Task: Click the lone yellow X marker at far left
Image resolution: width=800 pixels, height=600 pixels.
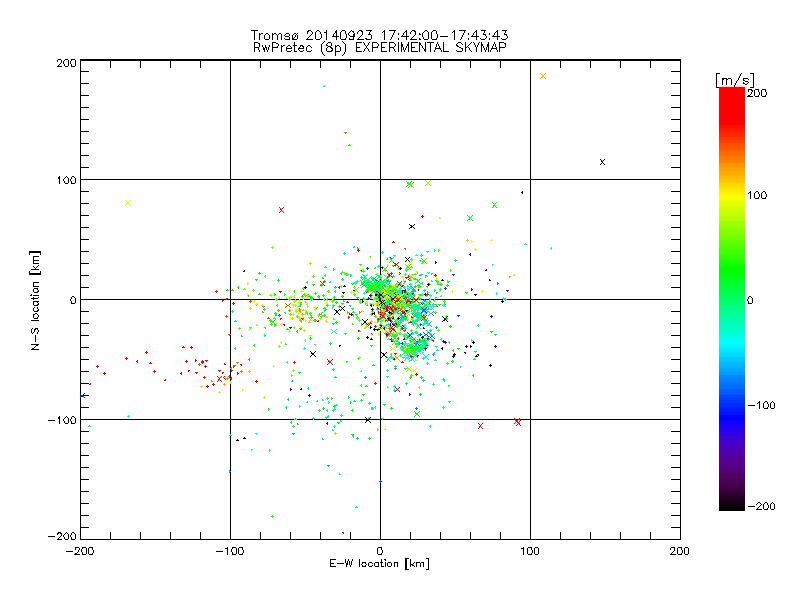Action: pos(128,203)
